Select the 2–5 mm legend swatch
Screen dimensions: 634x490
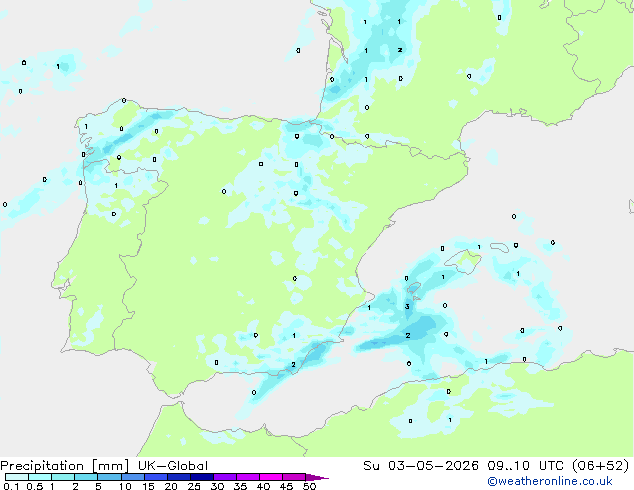(86, 477)
